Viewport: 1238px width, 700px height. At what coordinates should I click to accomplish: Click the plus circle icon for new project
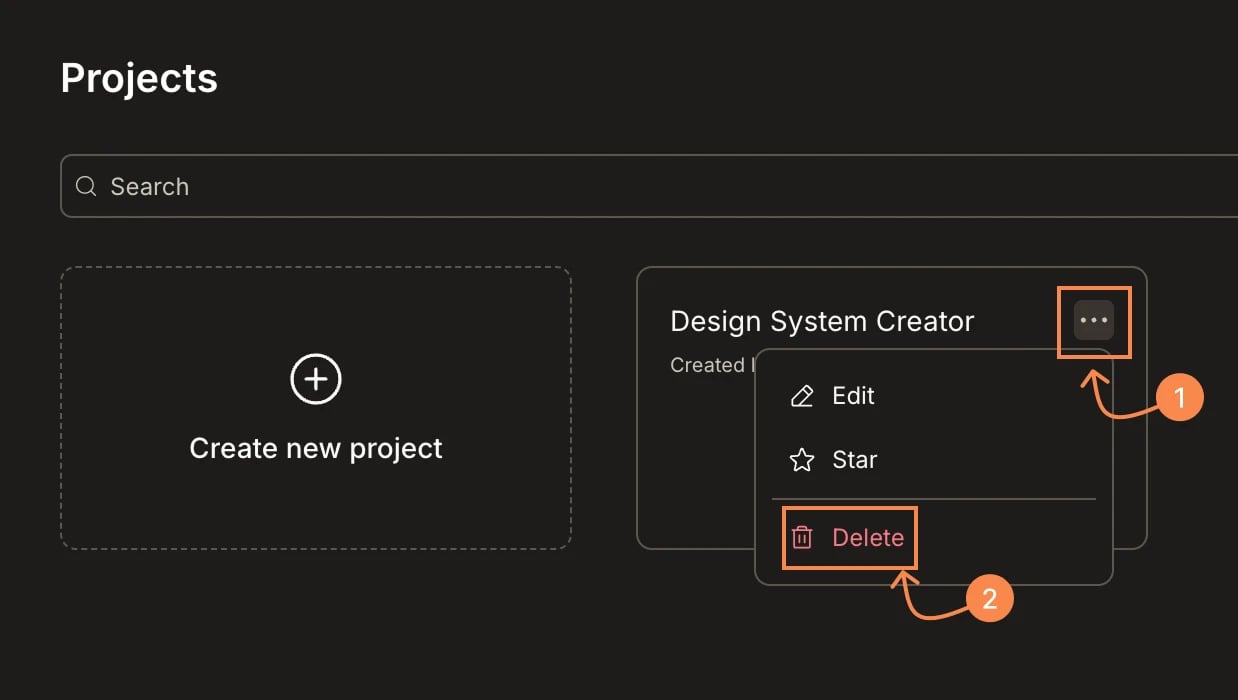316,379
